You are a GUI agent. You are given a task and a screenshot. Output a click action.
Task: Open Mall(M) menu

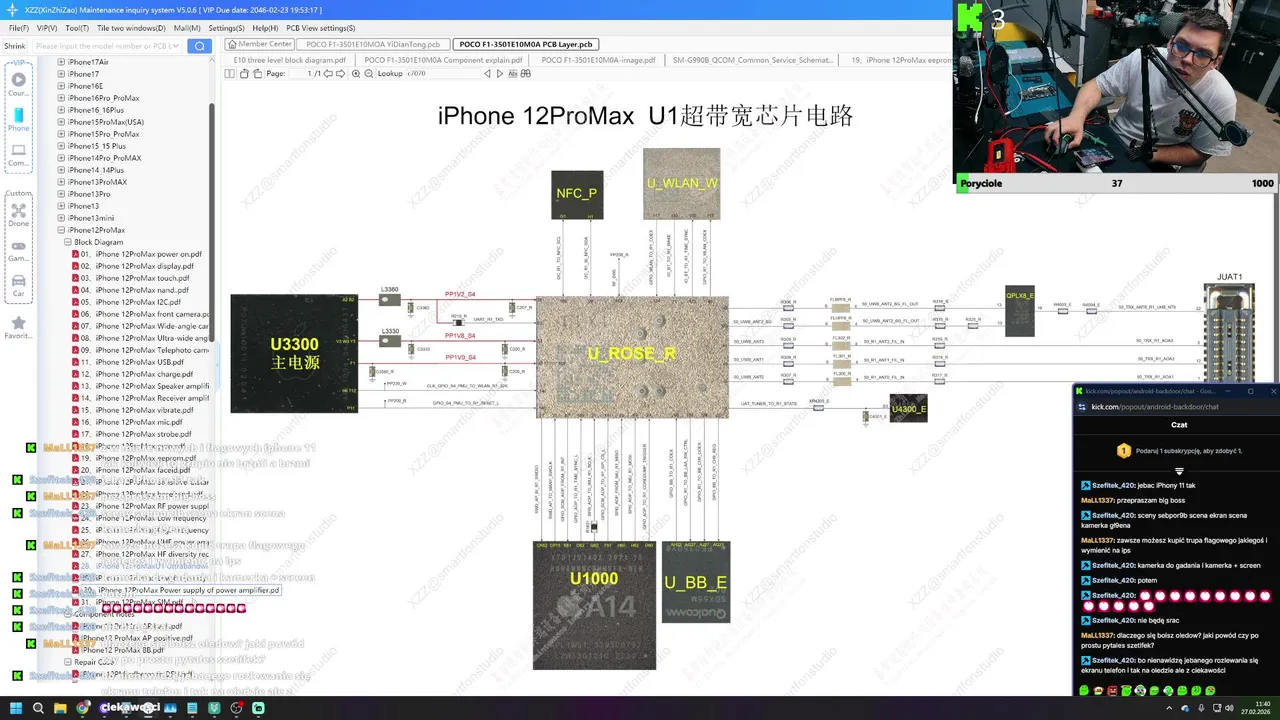(x=187, y=28)
